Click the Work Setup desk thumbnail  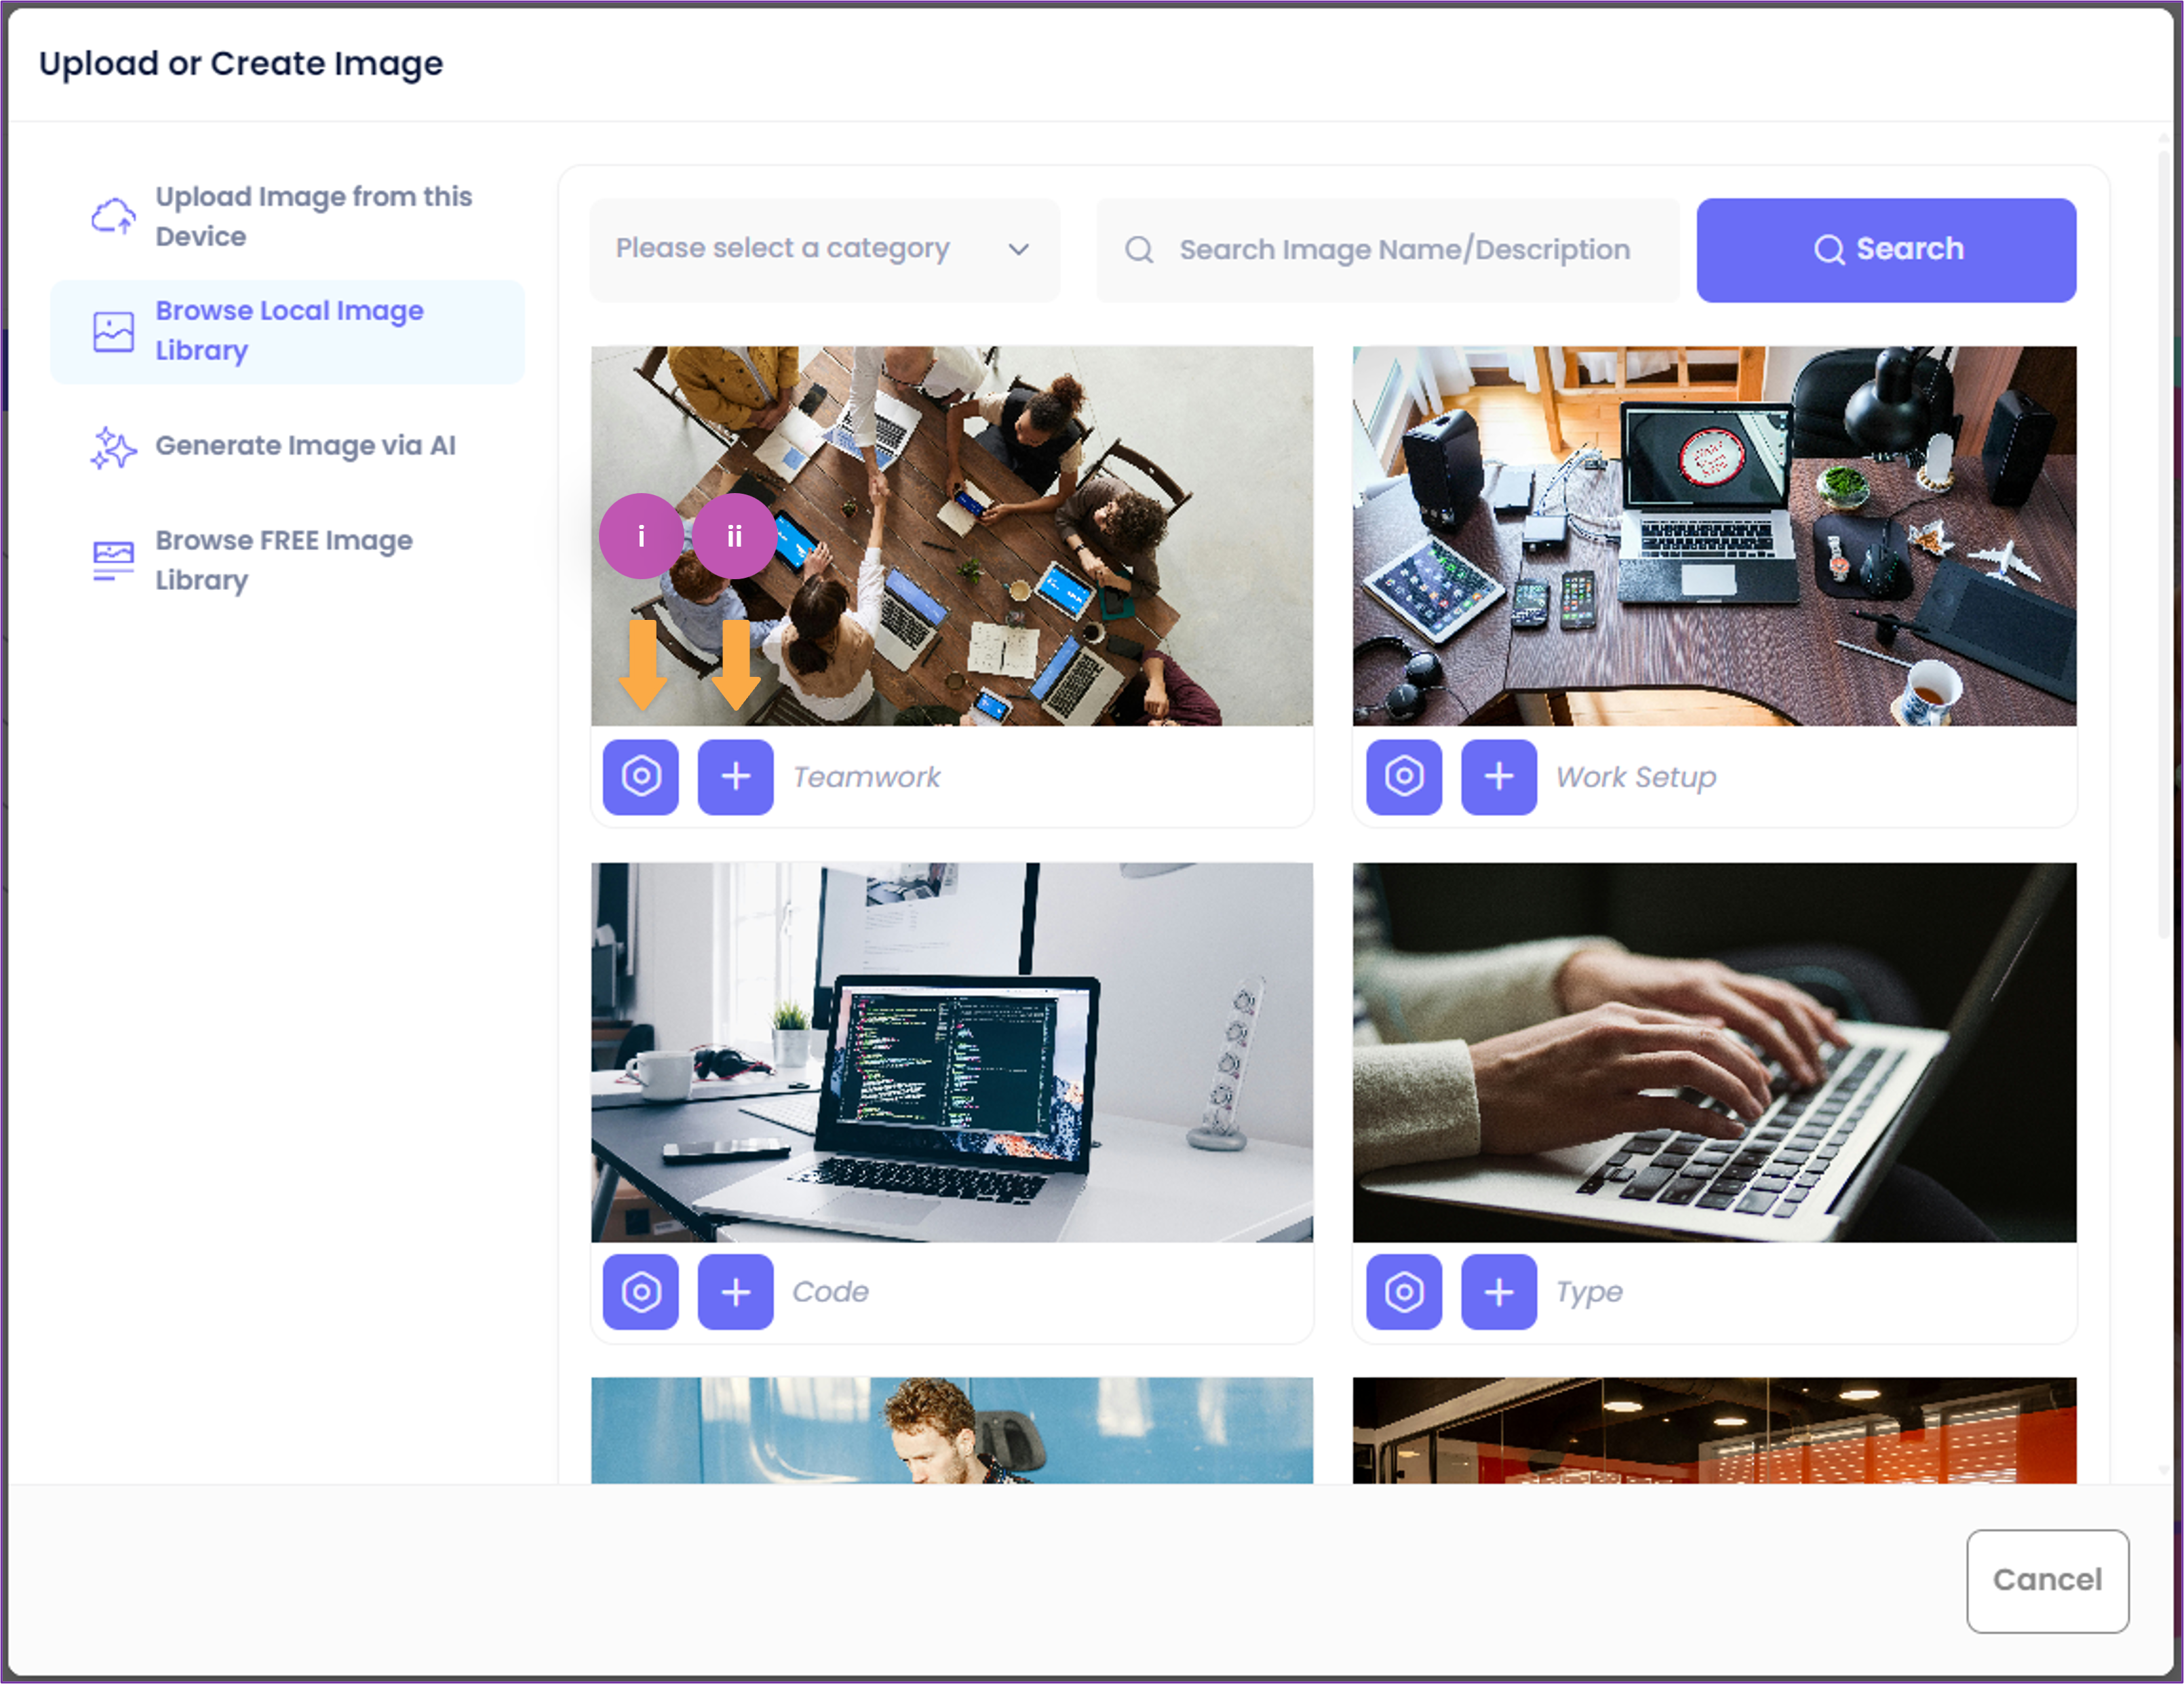pos(1714,536)
